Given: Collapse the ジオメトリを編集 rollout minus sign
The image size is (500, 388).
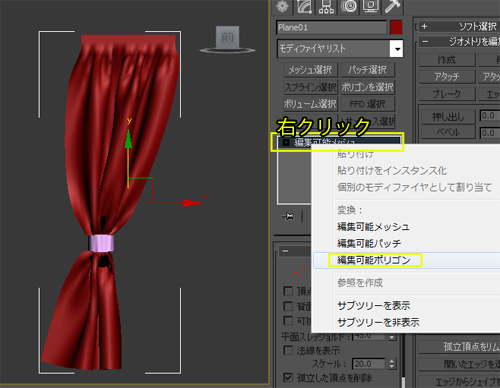Looking at the screenshot, I should click(x=425, y=42).
